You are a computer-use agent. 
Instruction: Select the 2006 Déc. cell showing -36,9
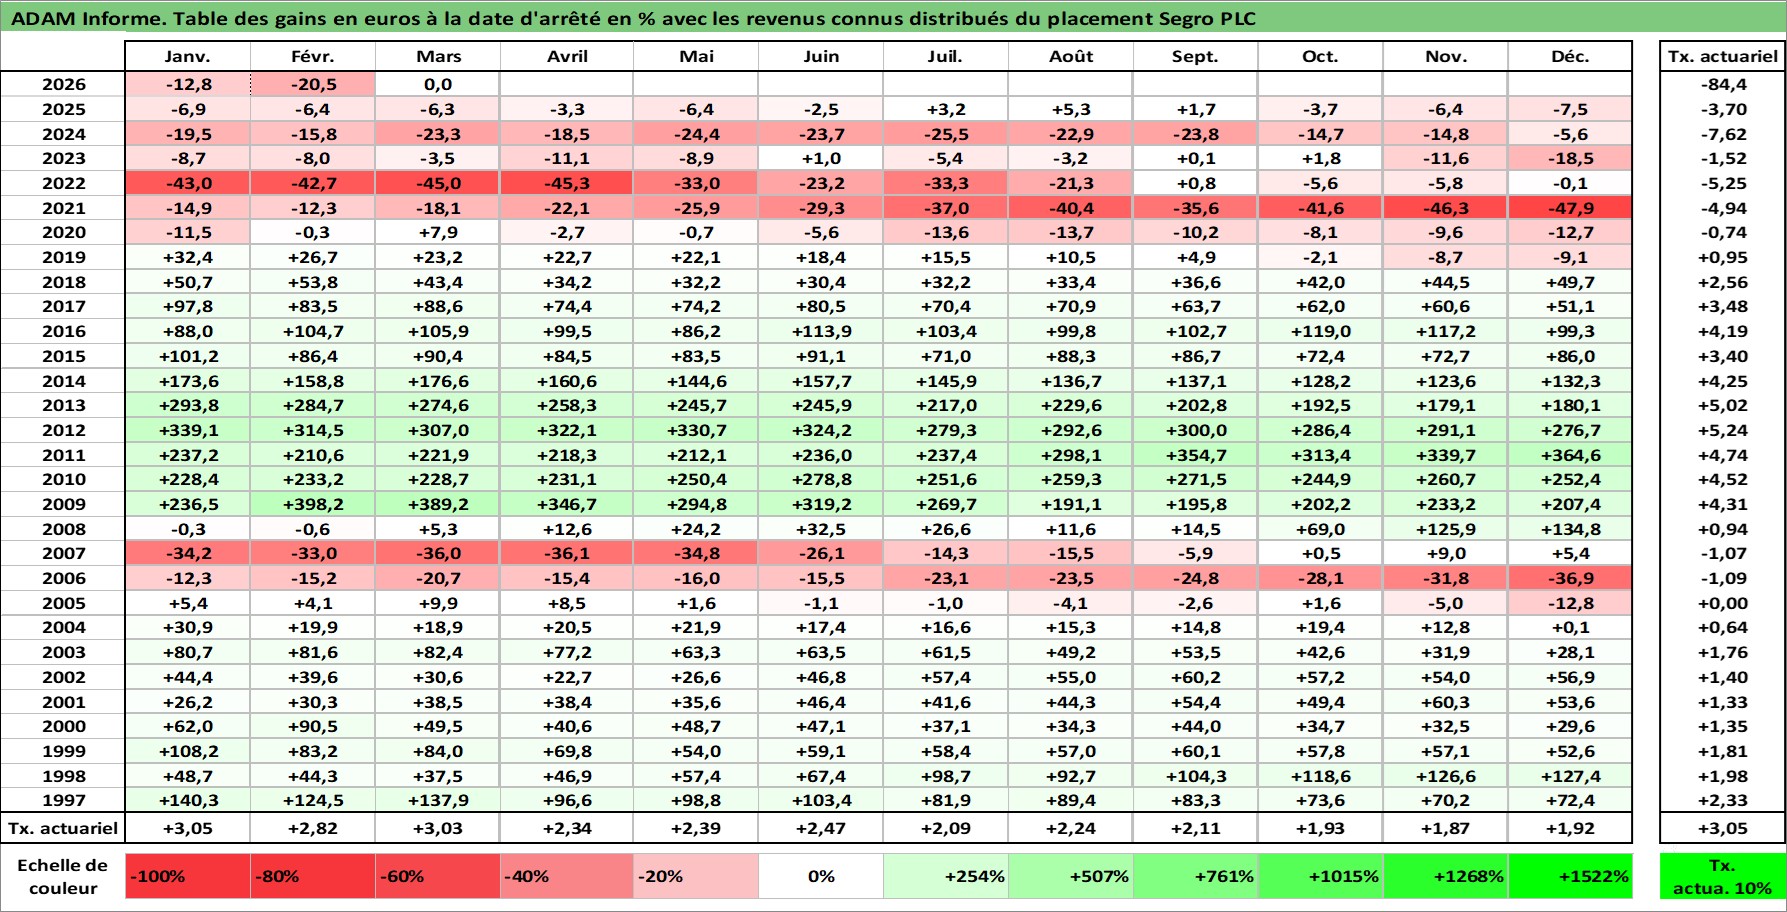point(1570,578)
